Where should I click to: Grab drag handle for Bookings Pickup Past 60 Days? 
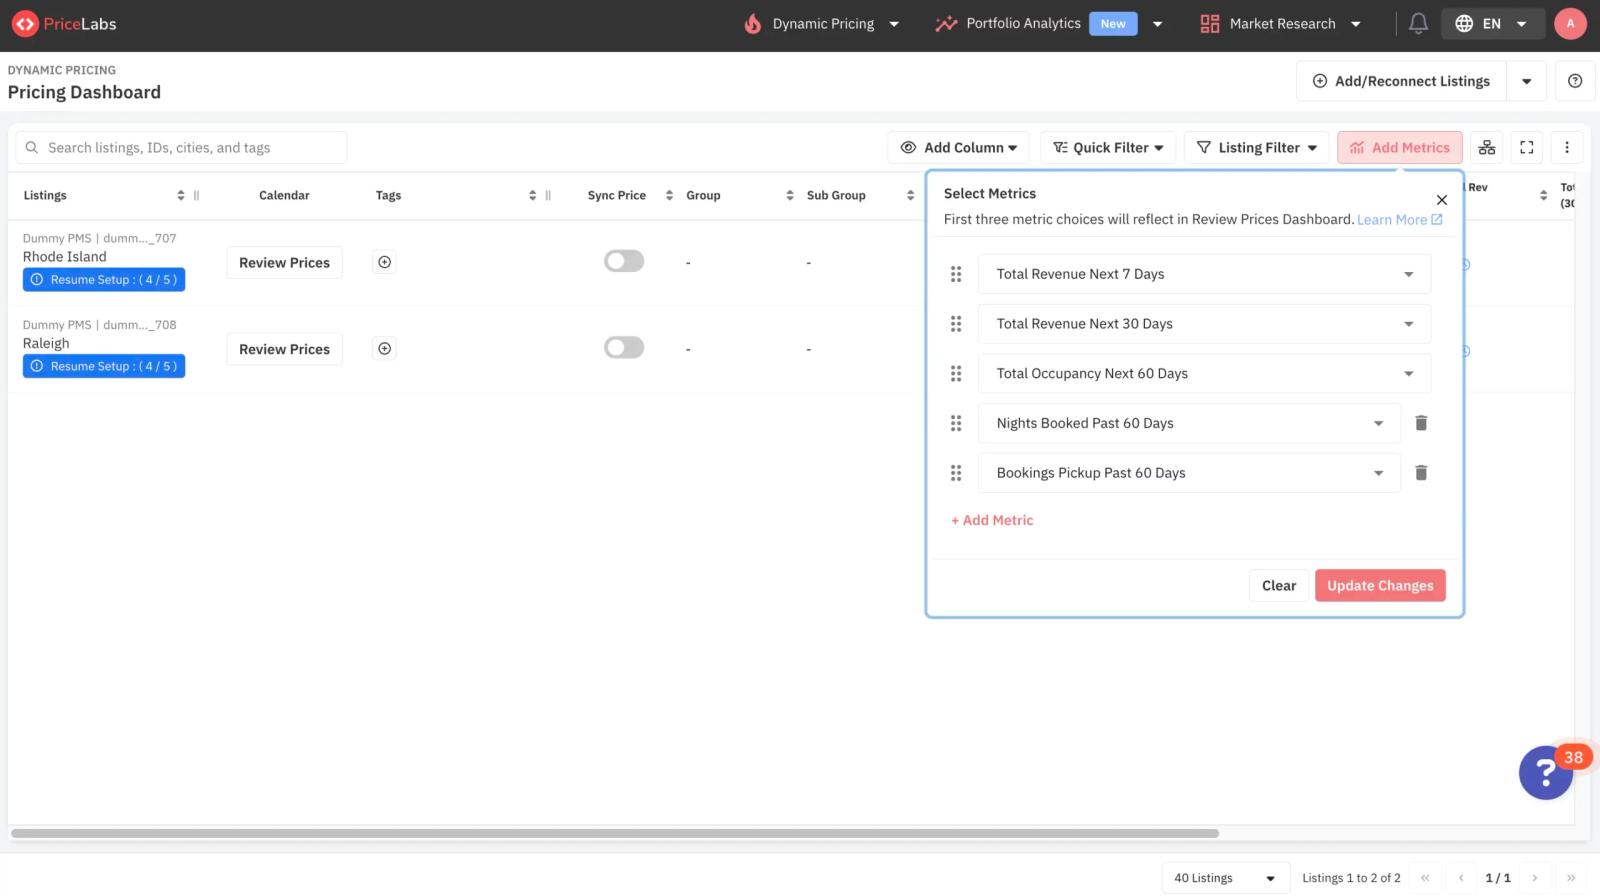pos(956,473)
